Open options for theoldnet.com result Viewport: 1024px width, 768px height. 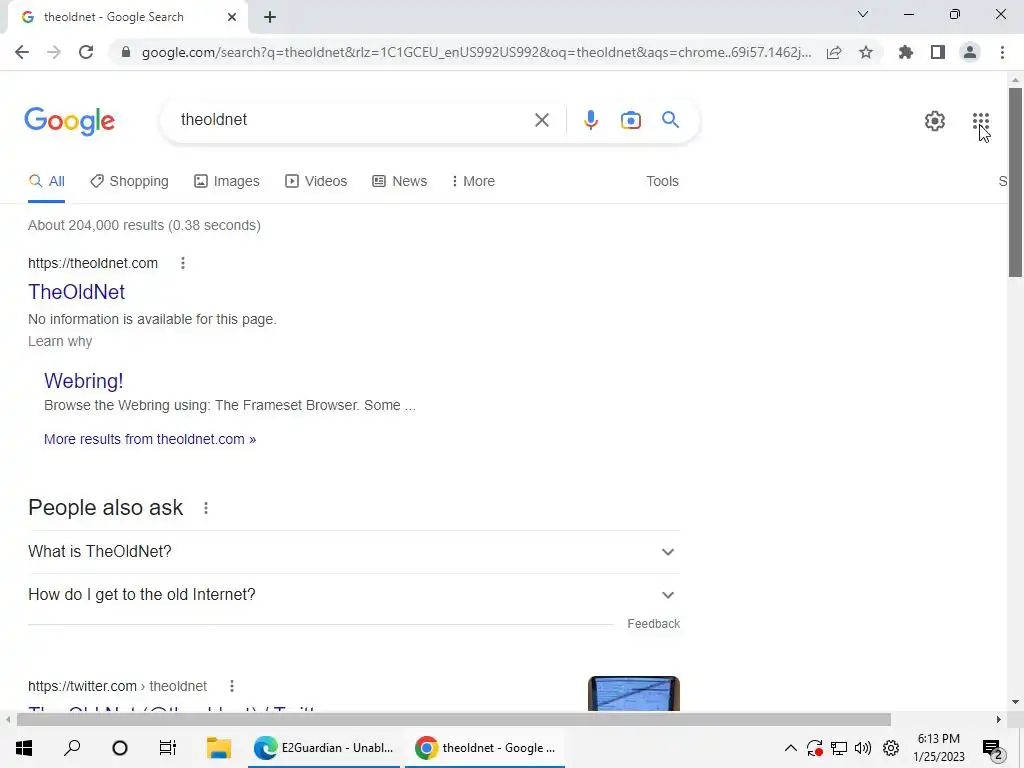coord(183,263)
